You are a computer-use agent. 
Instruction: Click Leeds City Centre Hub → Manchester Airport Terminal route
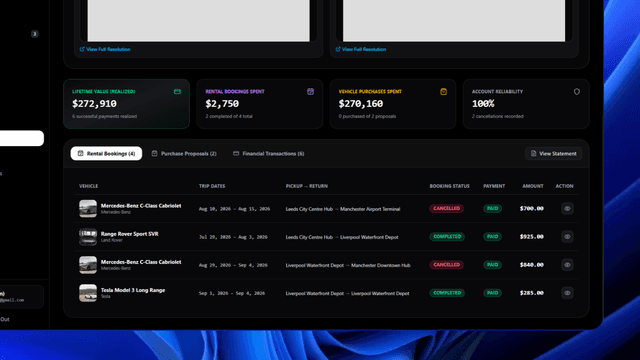pyautogui.click(x=343, y=209)
